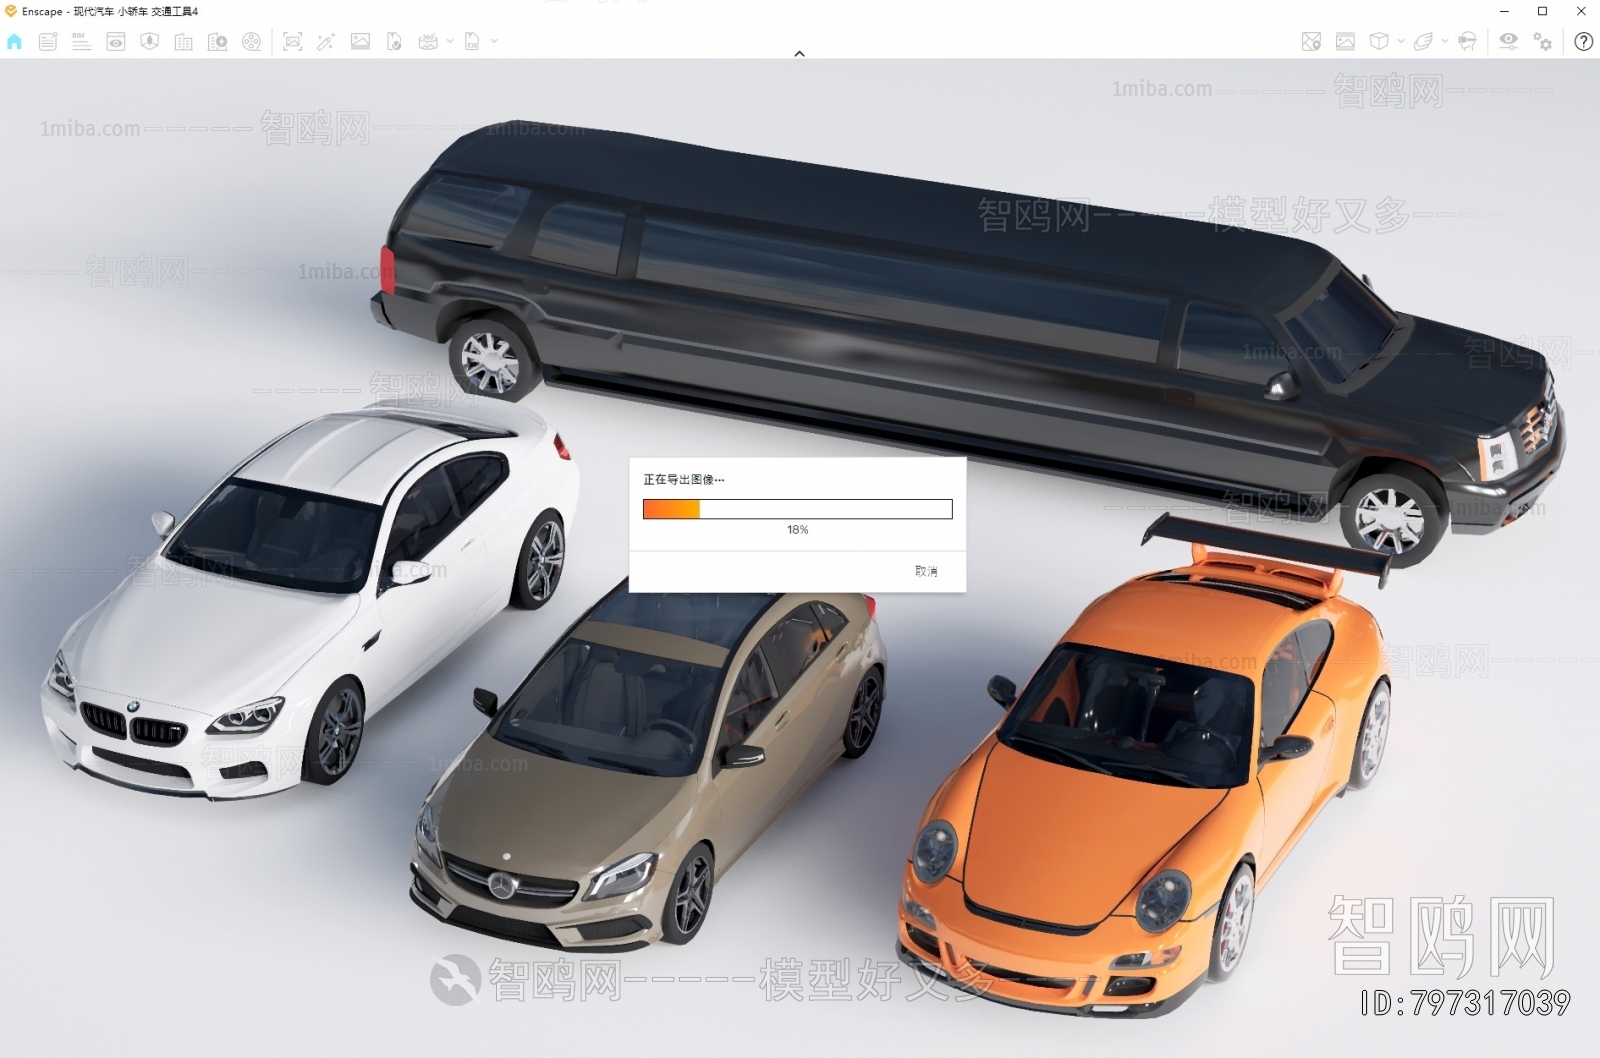
Task: Click the Site Context map icon
Action: click(1311, 41)
